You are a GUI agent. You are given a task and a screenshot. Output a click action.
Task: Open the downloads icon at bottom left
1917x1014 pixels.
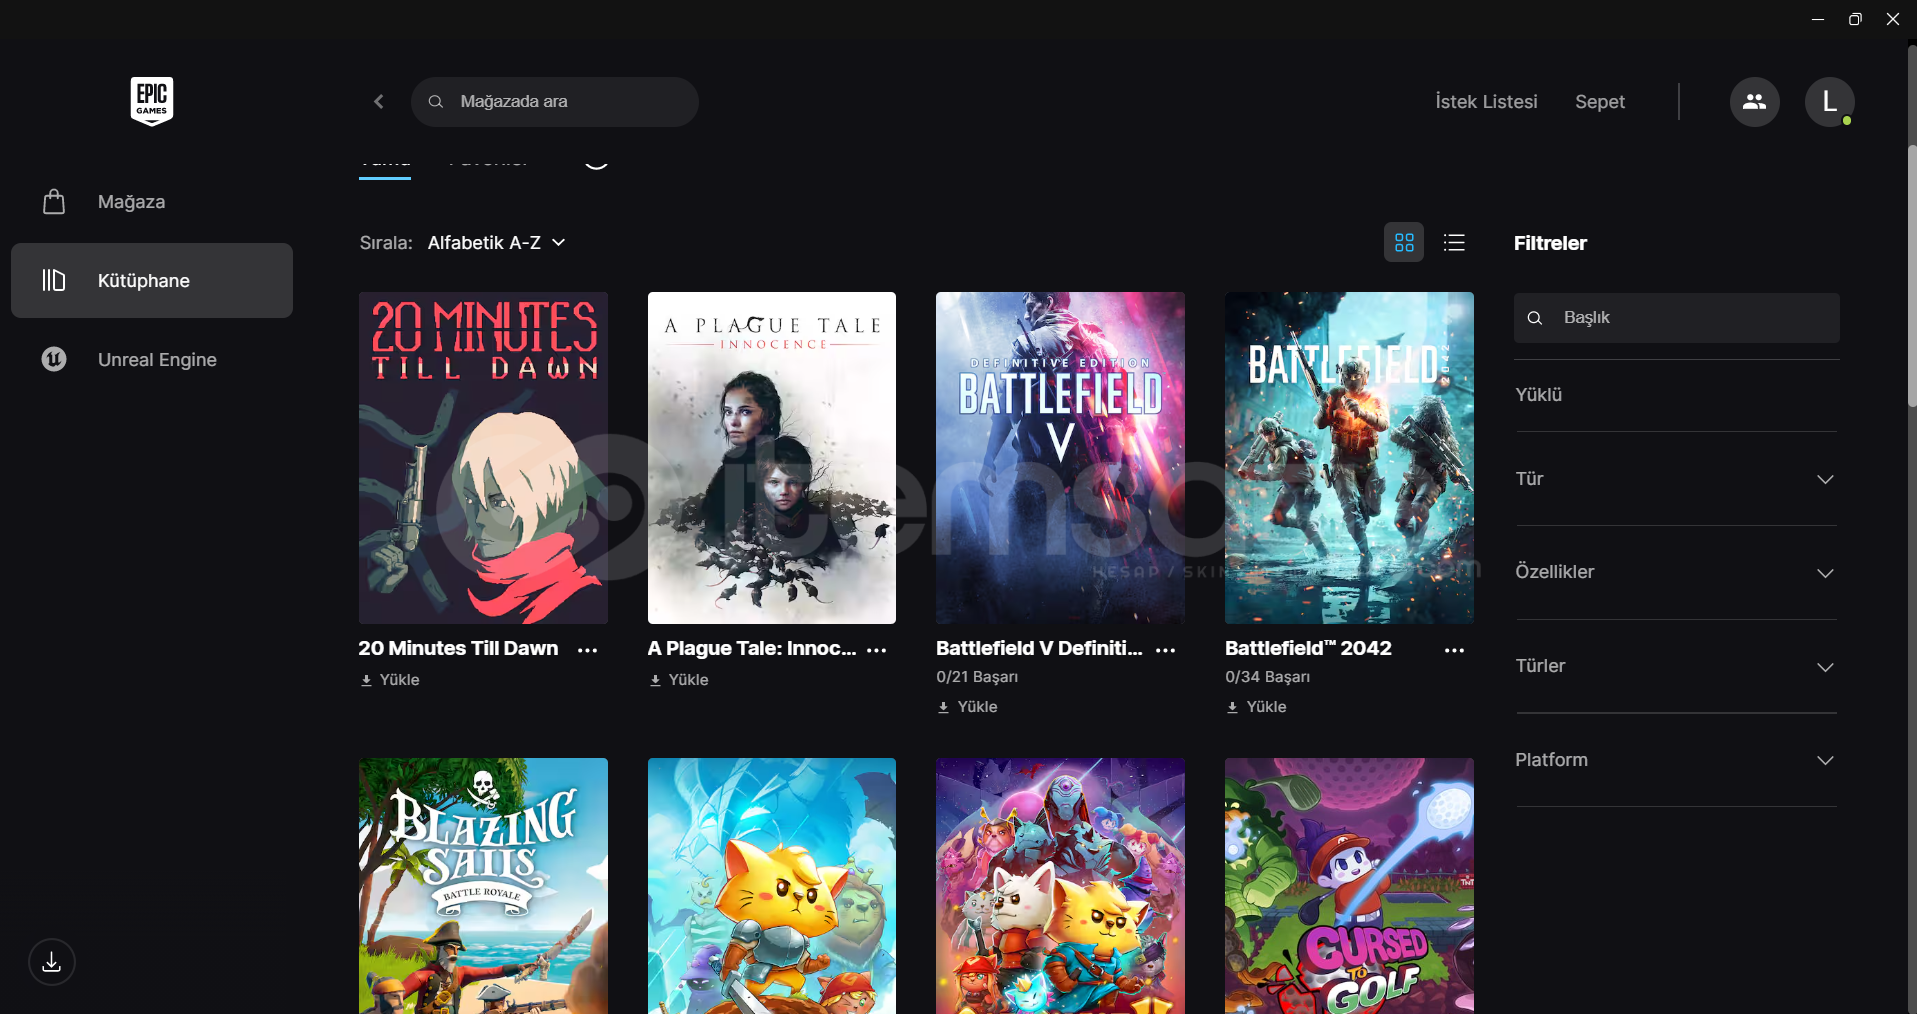(x=52, y=962)
